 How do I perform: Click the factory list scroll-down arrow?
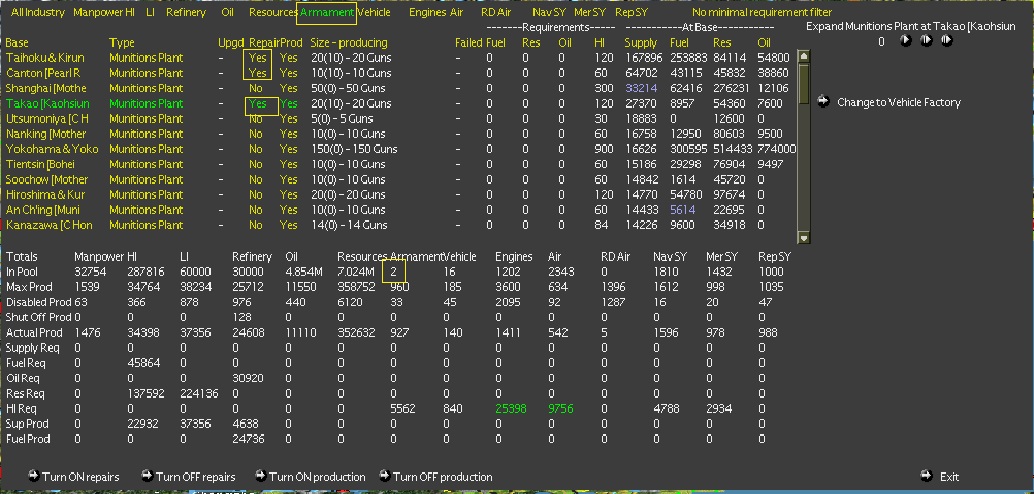[803, 237]
